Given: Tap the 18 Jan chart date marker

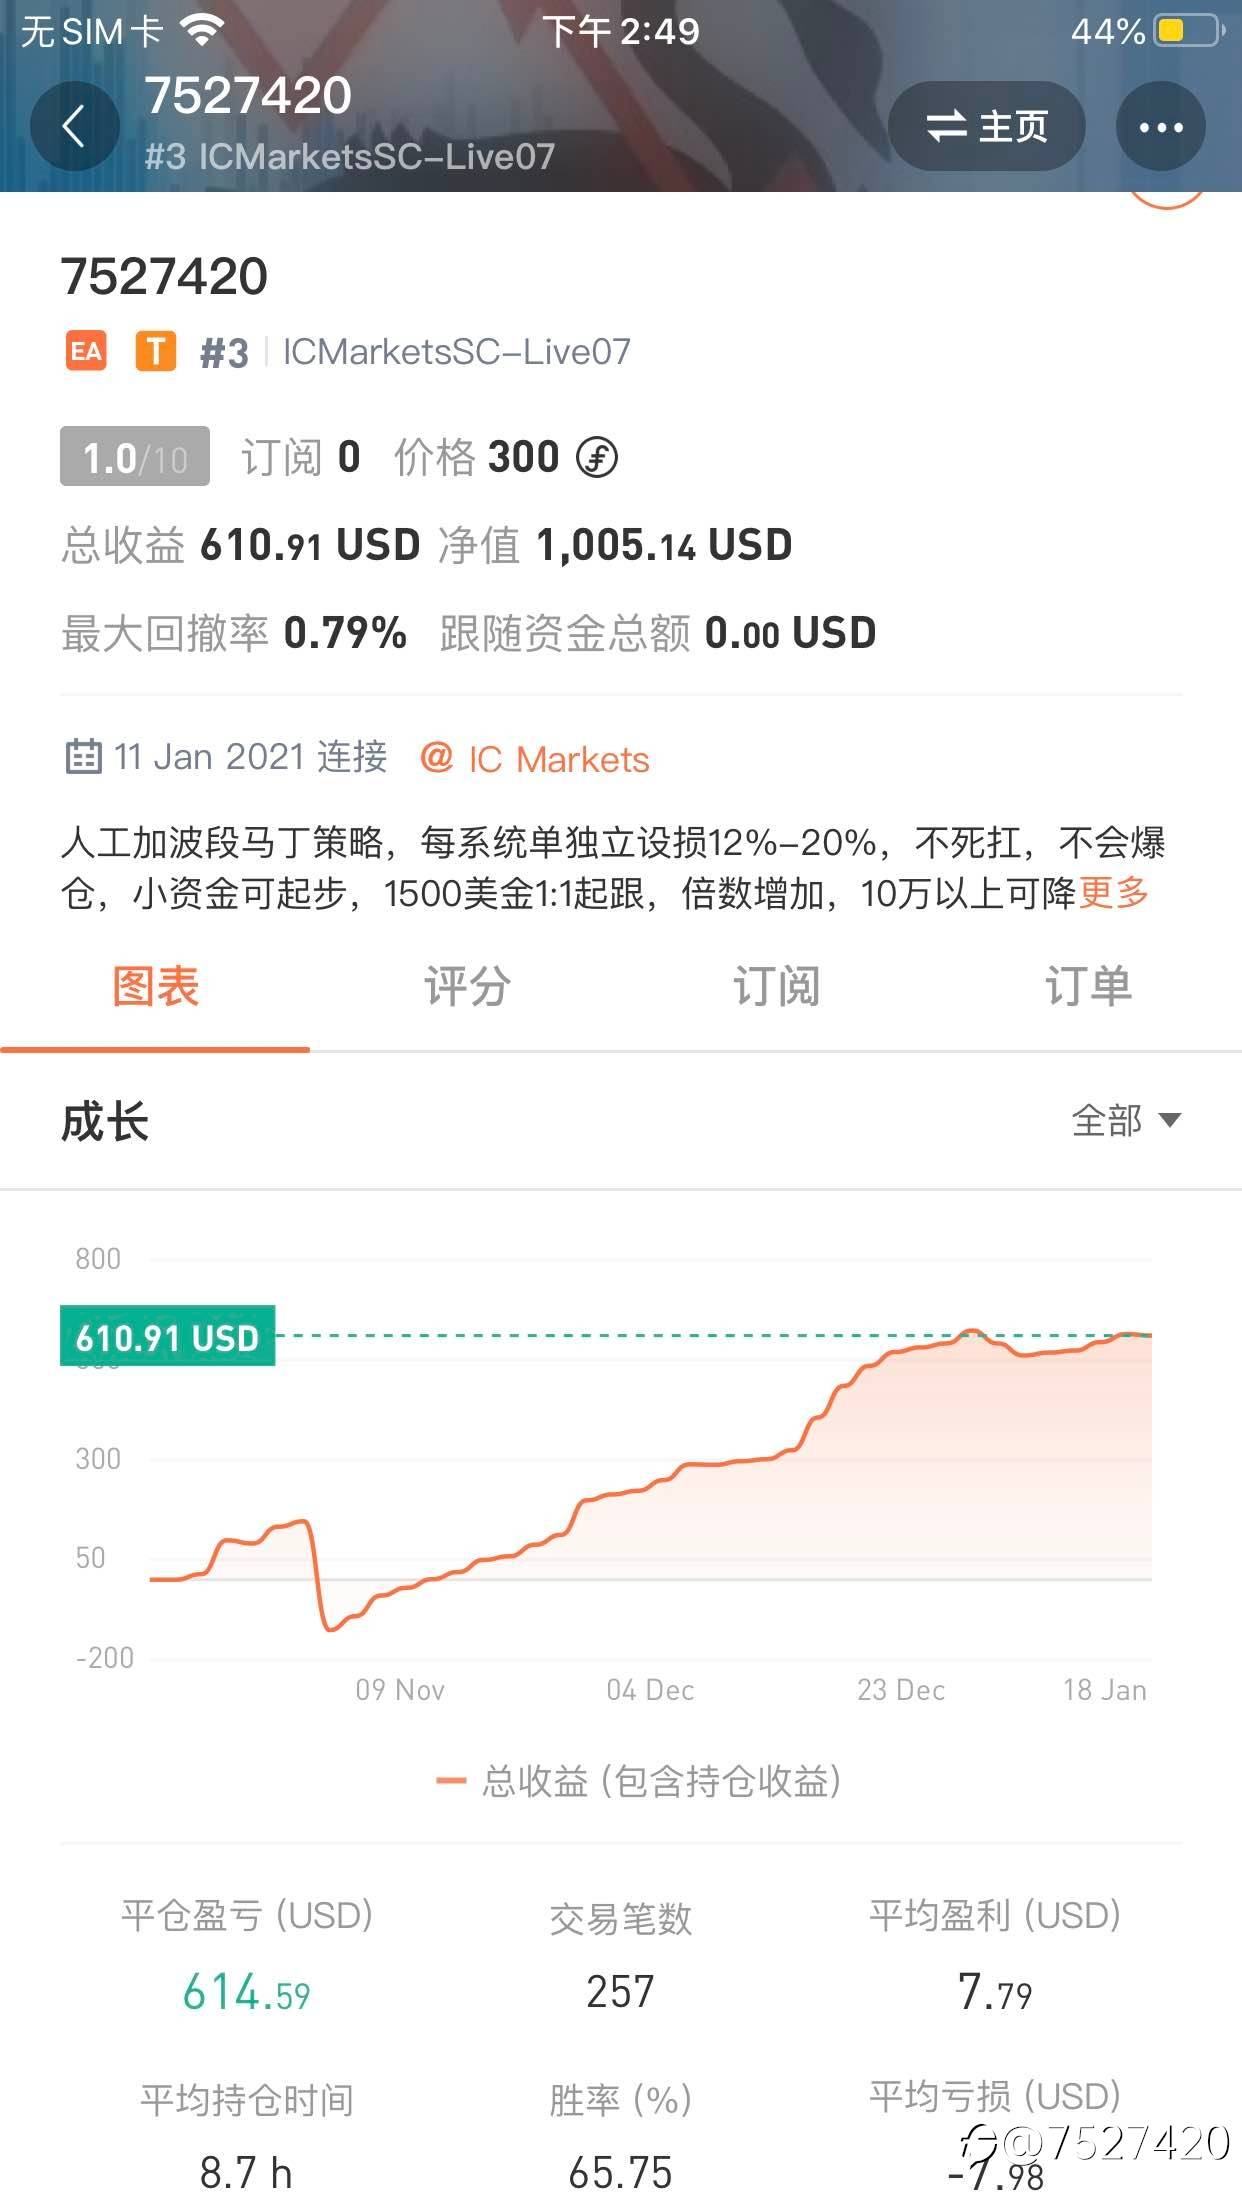Looking at the screenshot, I should click(1104, 1690).
